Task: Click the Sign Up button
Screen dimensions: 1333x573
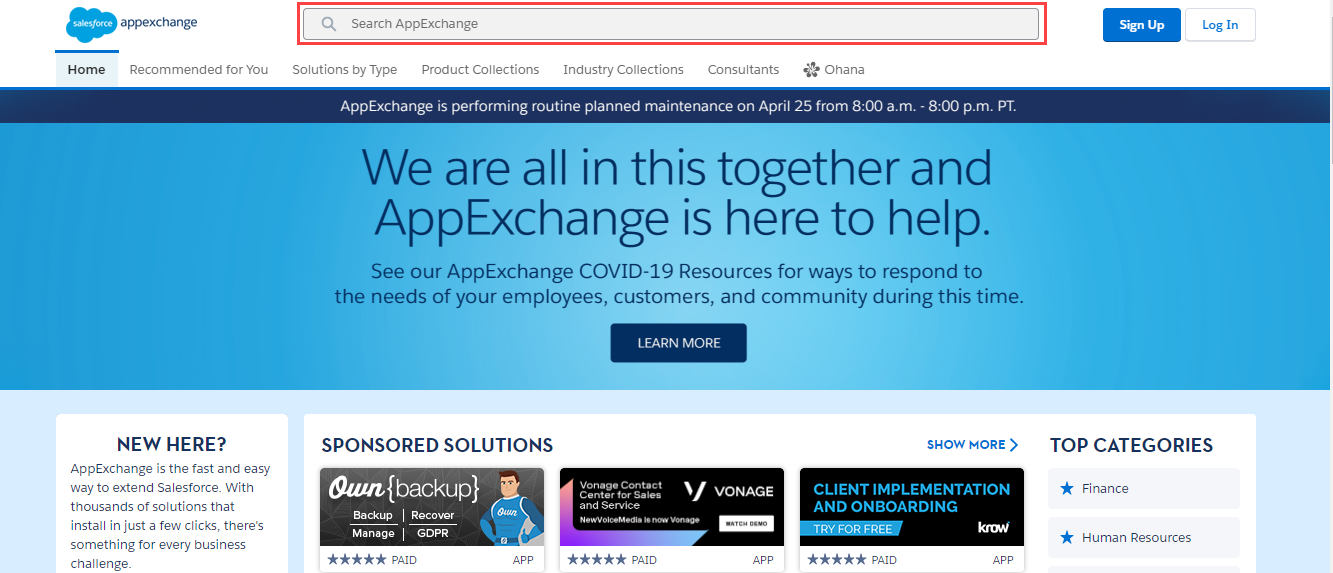Action: point(1142,25)
